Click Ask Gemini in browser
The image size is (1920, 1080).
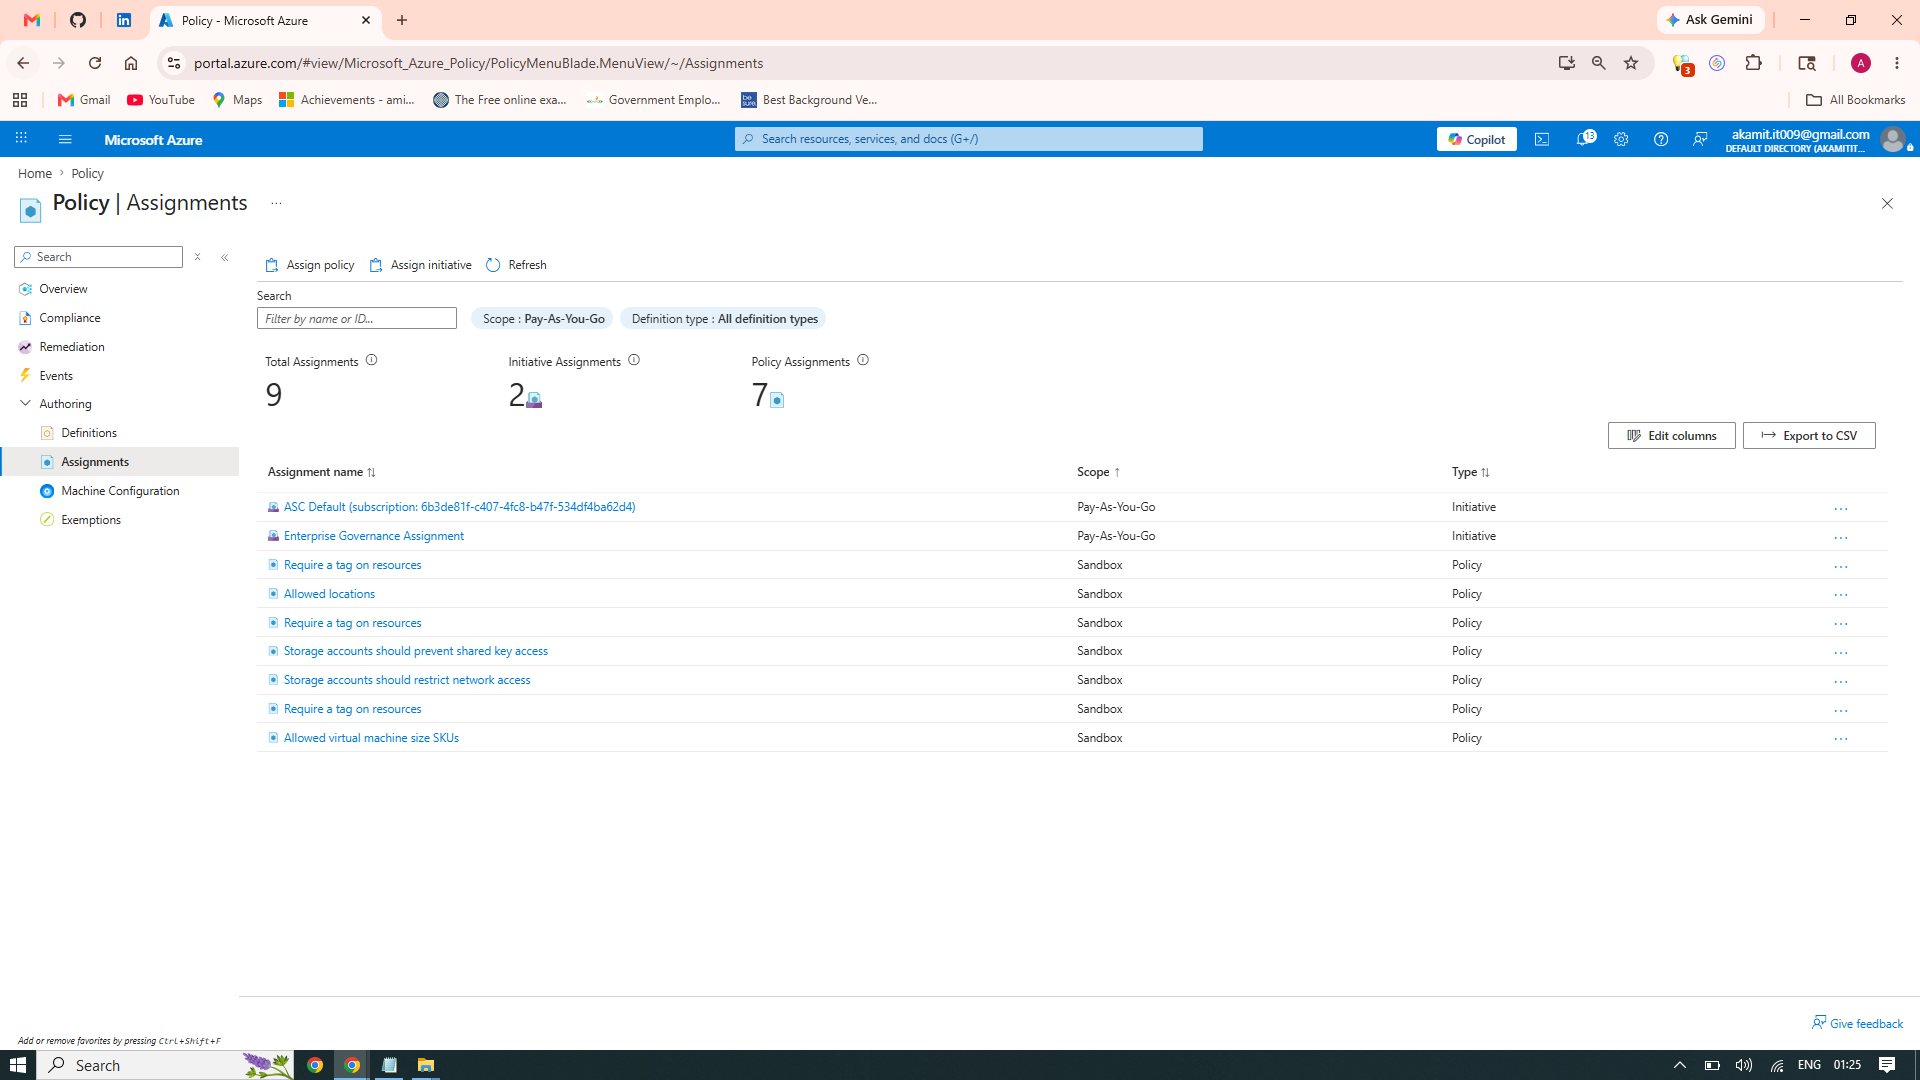(x=1710, y=20)
